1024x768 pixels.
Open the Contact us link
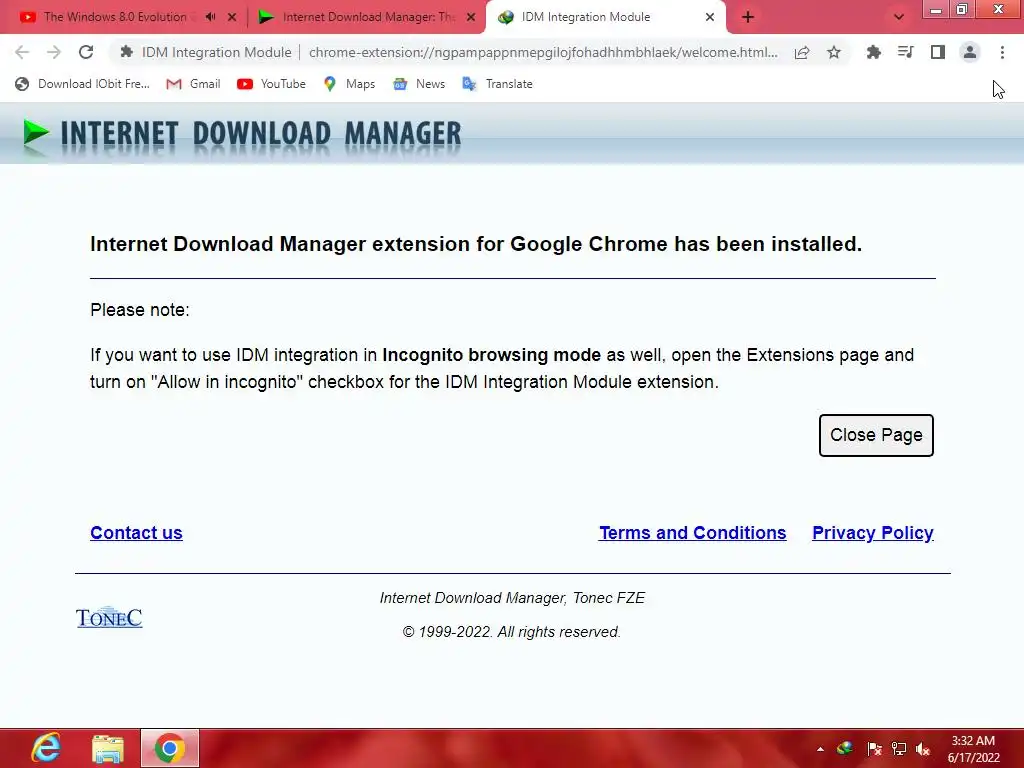[x=136, y=533]
